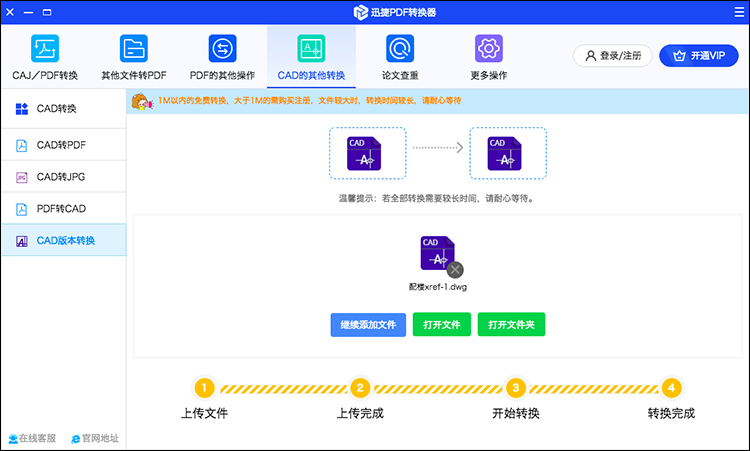Select CAD转PDF in the sidebar
Viewport: 750px width, 451px height.
(64, 145)
